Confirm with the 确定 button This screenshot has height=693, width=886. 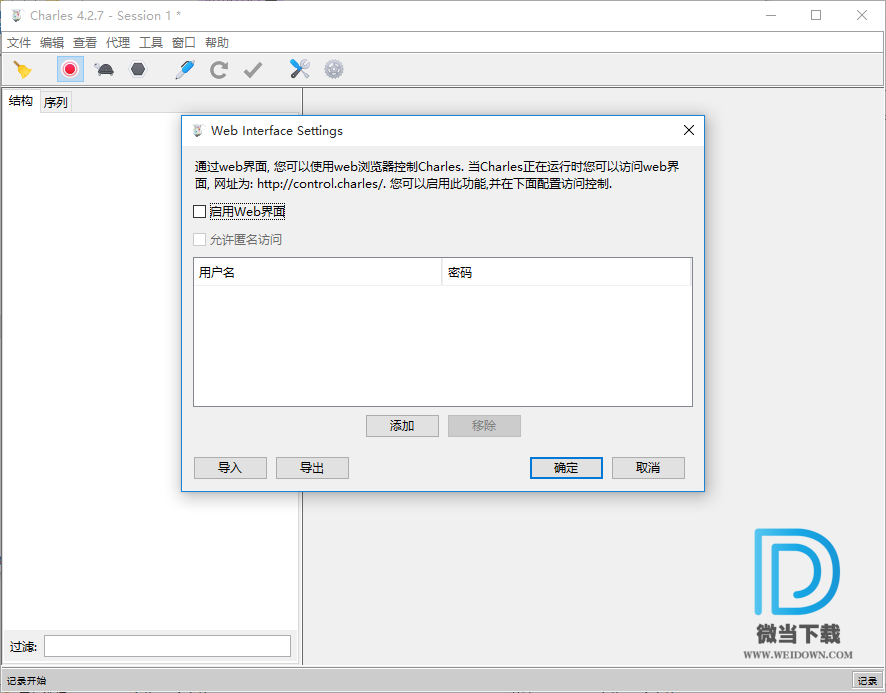(x=566, y=468)
